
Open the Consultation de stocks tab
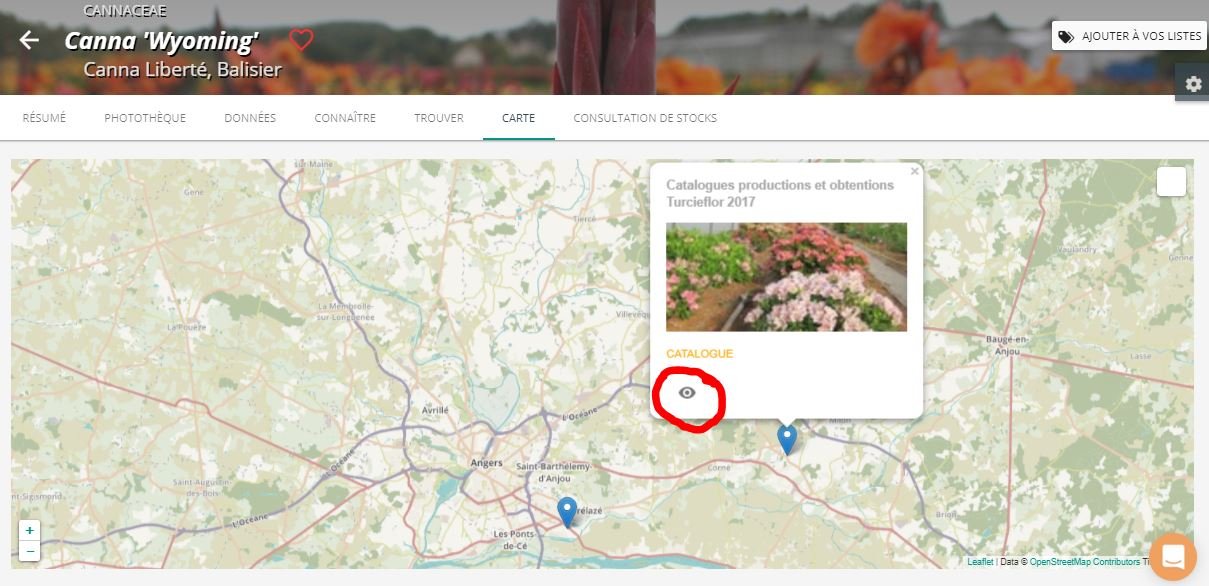[x=645, y=118]
